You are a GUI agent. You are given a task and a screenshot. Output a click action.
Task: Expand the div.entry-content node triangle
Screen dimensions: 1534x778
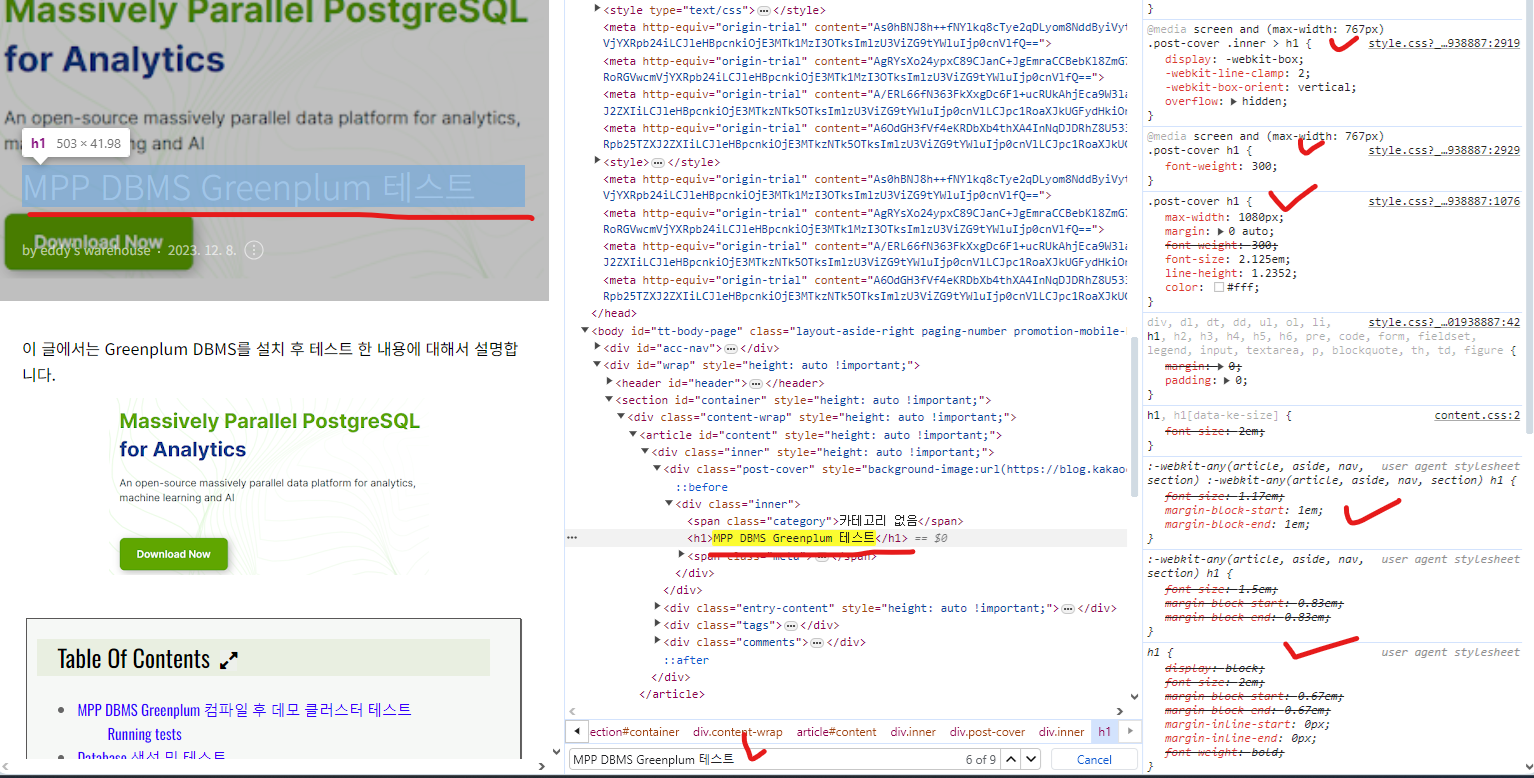658,608
